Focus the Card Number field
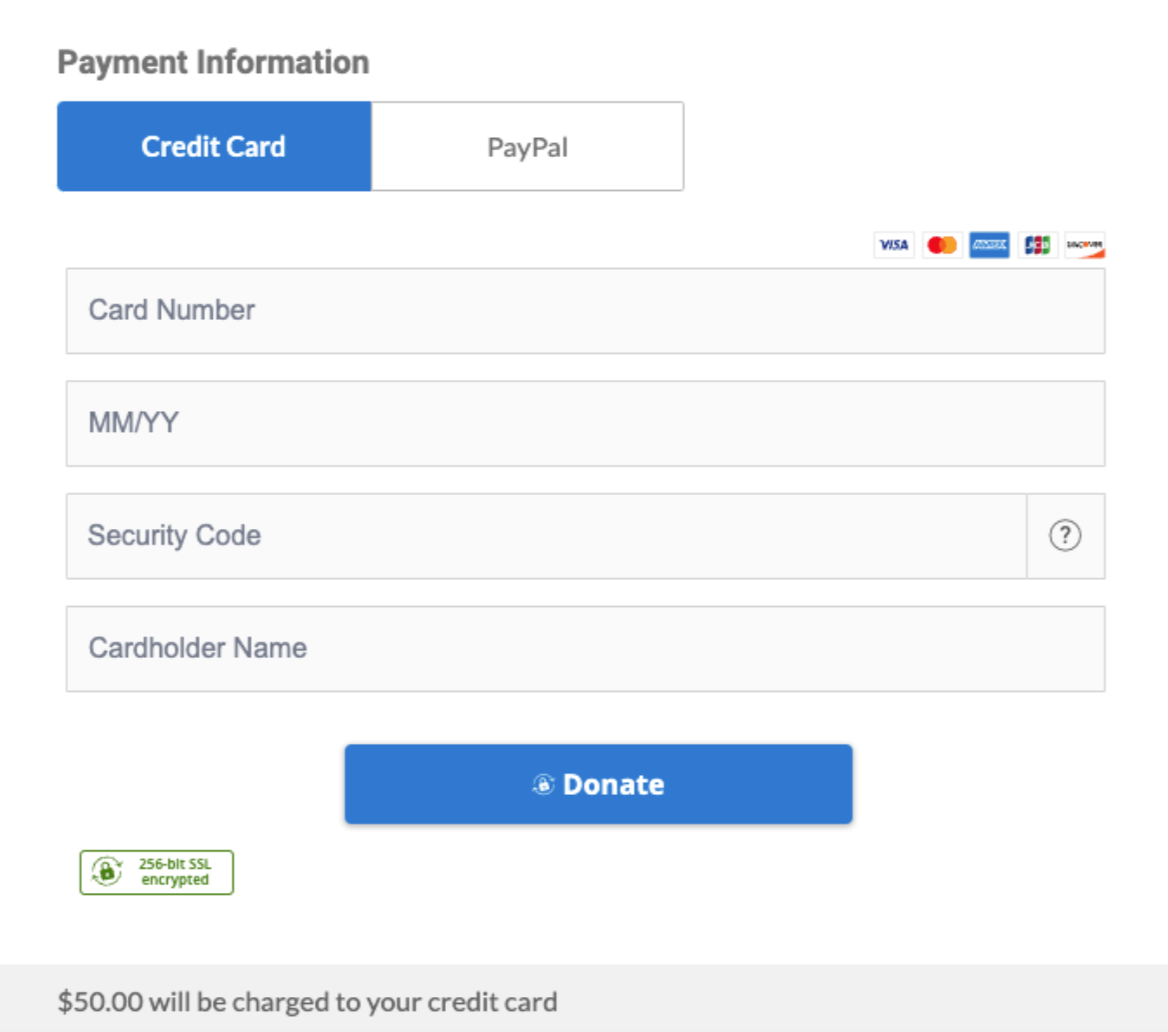The image size is (1168, 1032). click(x=585, y=310)
